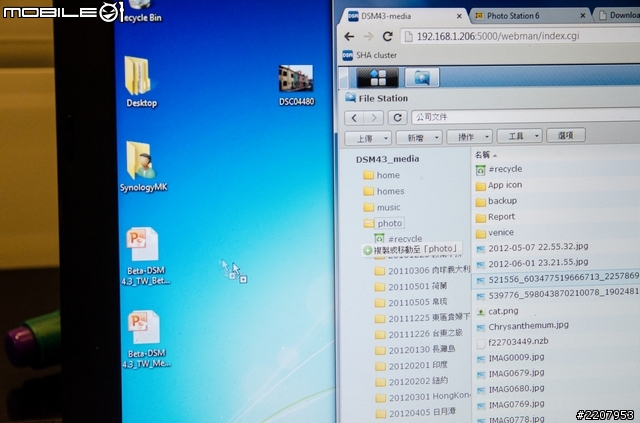Reload the page with the browser refresh icon
Viewport: 640px width, 423px height.
click(387, 36)
